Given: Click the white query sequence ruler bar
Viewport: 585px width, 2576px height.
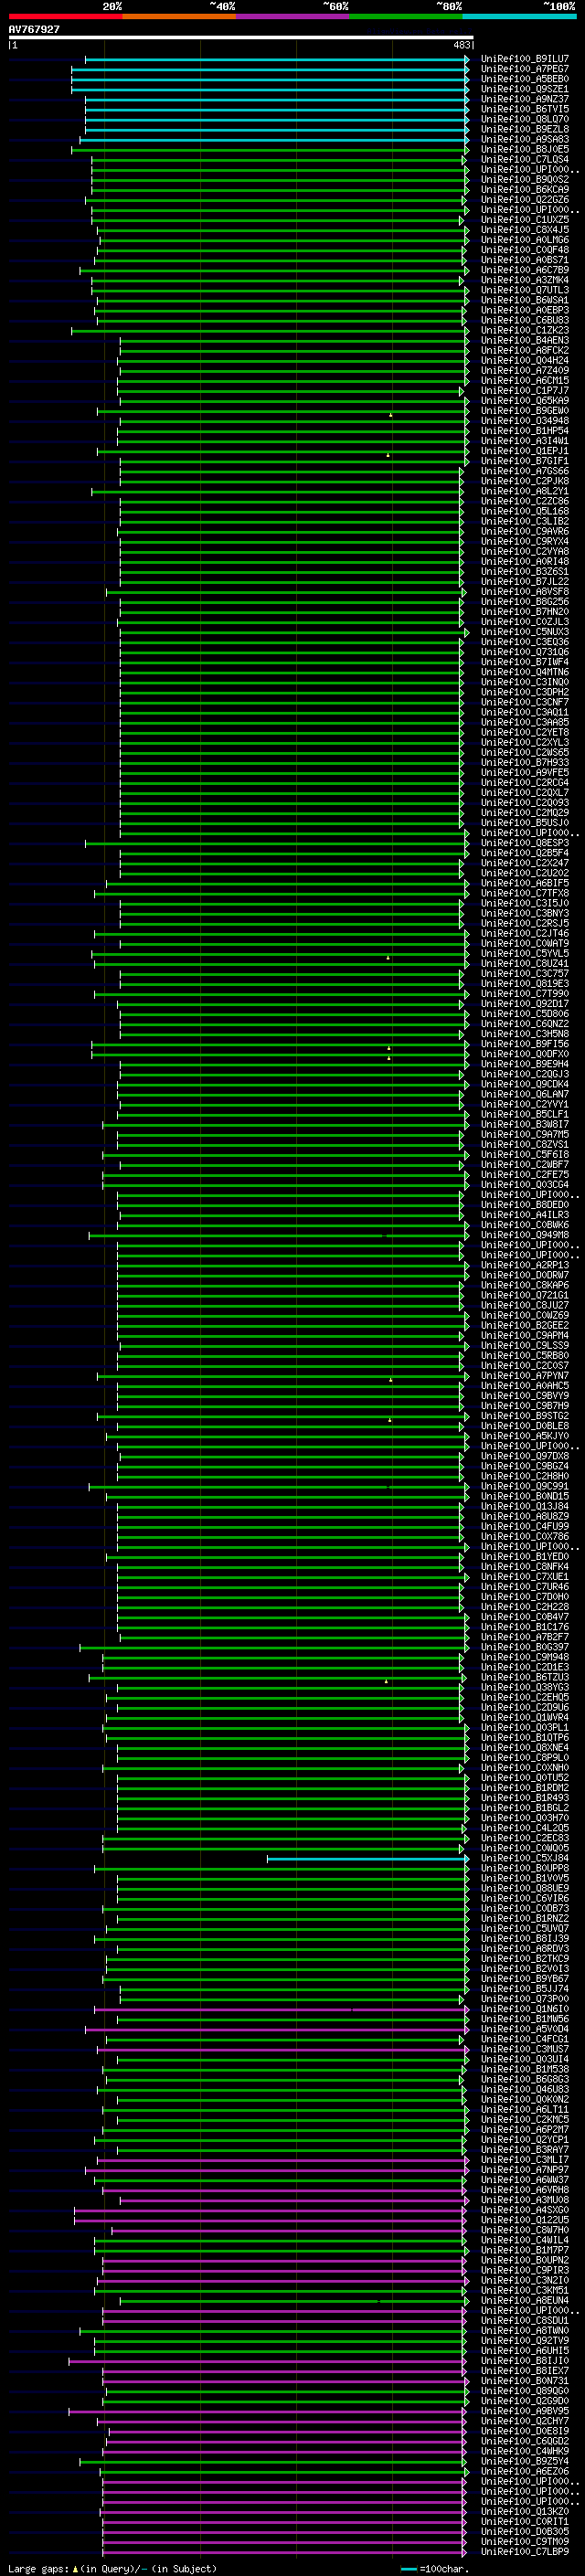Looking at the screenshot, I should pos(241,37).
